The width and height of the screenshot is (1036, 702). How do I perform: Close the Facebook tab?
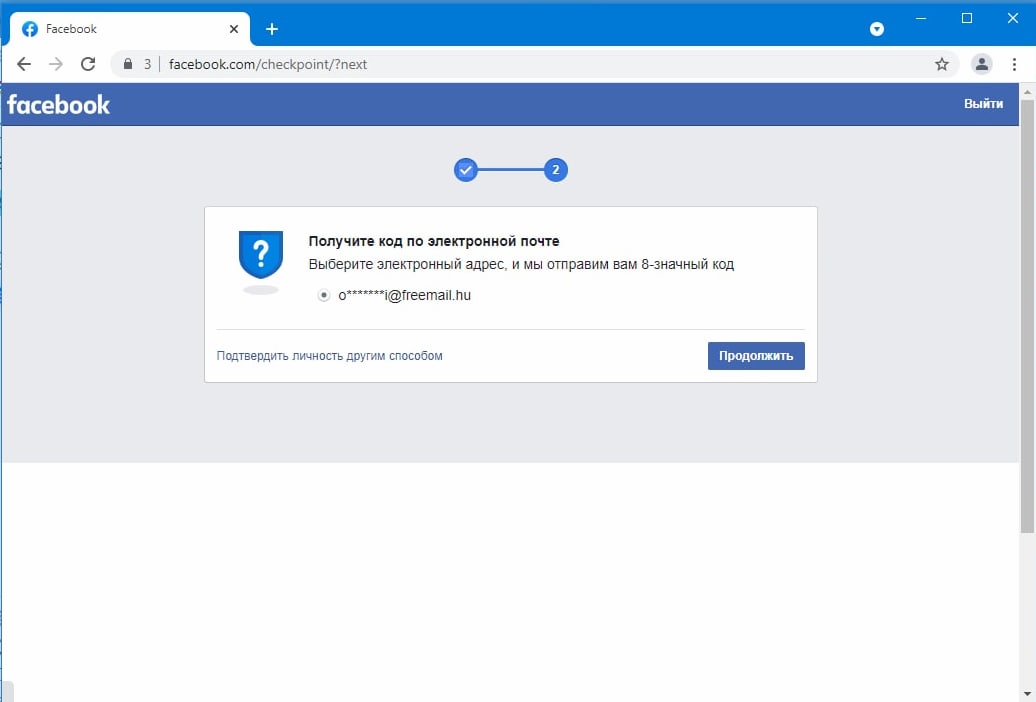click(x=234, y=29)
